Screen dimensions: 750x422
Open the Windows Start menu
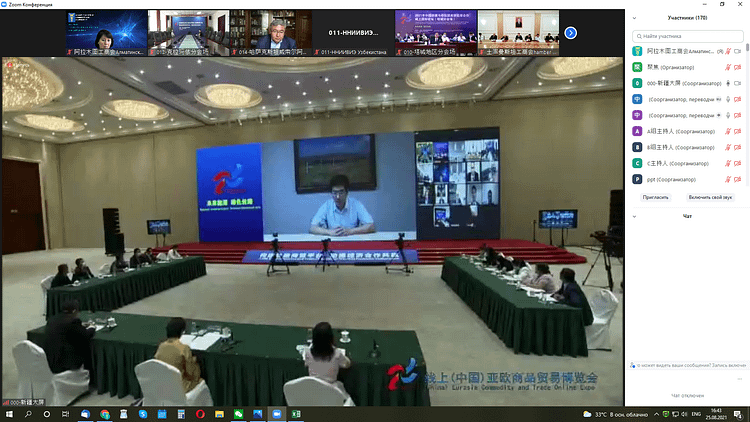click(9, 414)
